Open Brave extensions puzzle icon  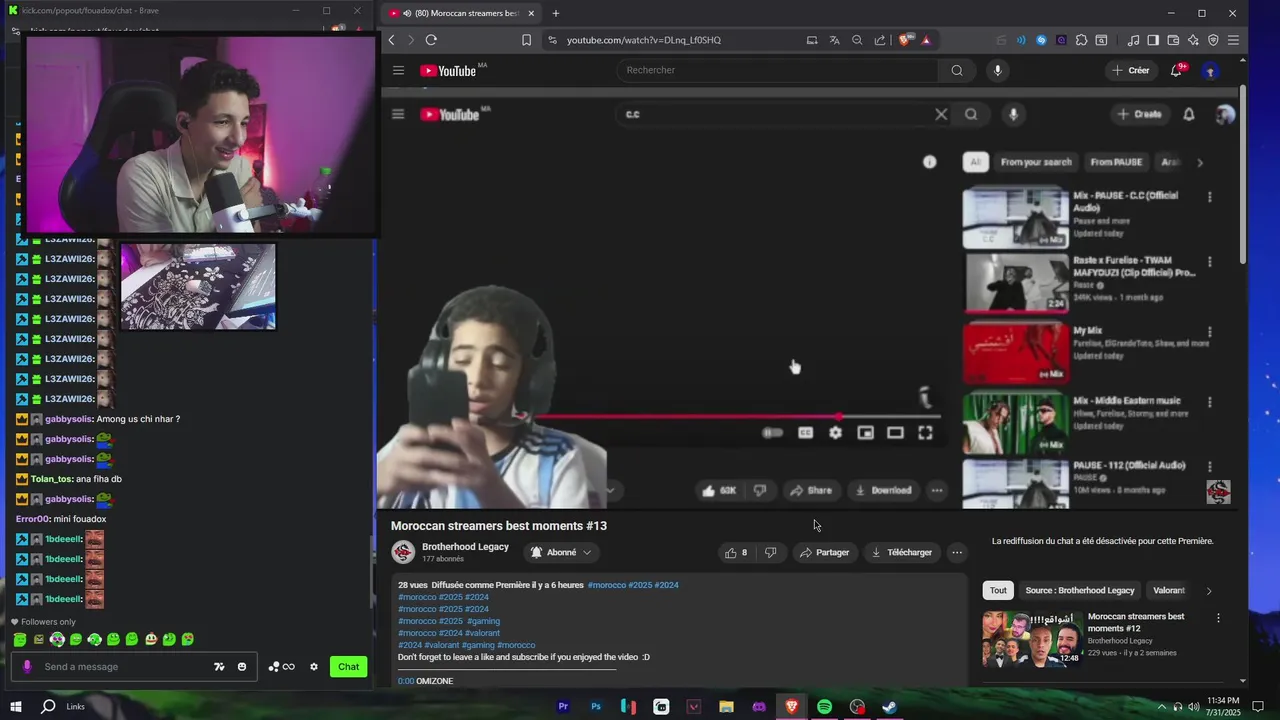(x=1081, y=40)
